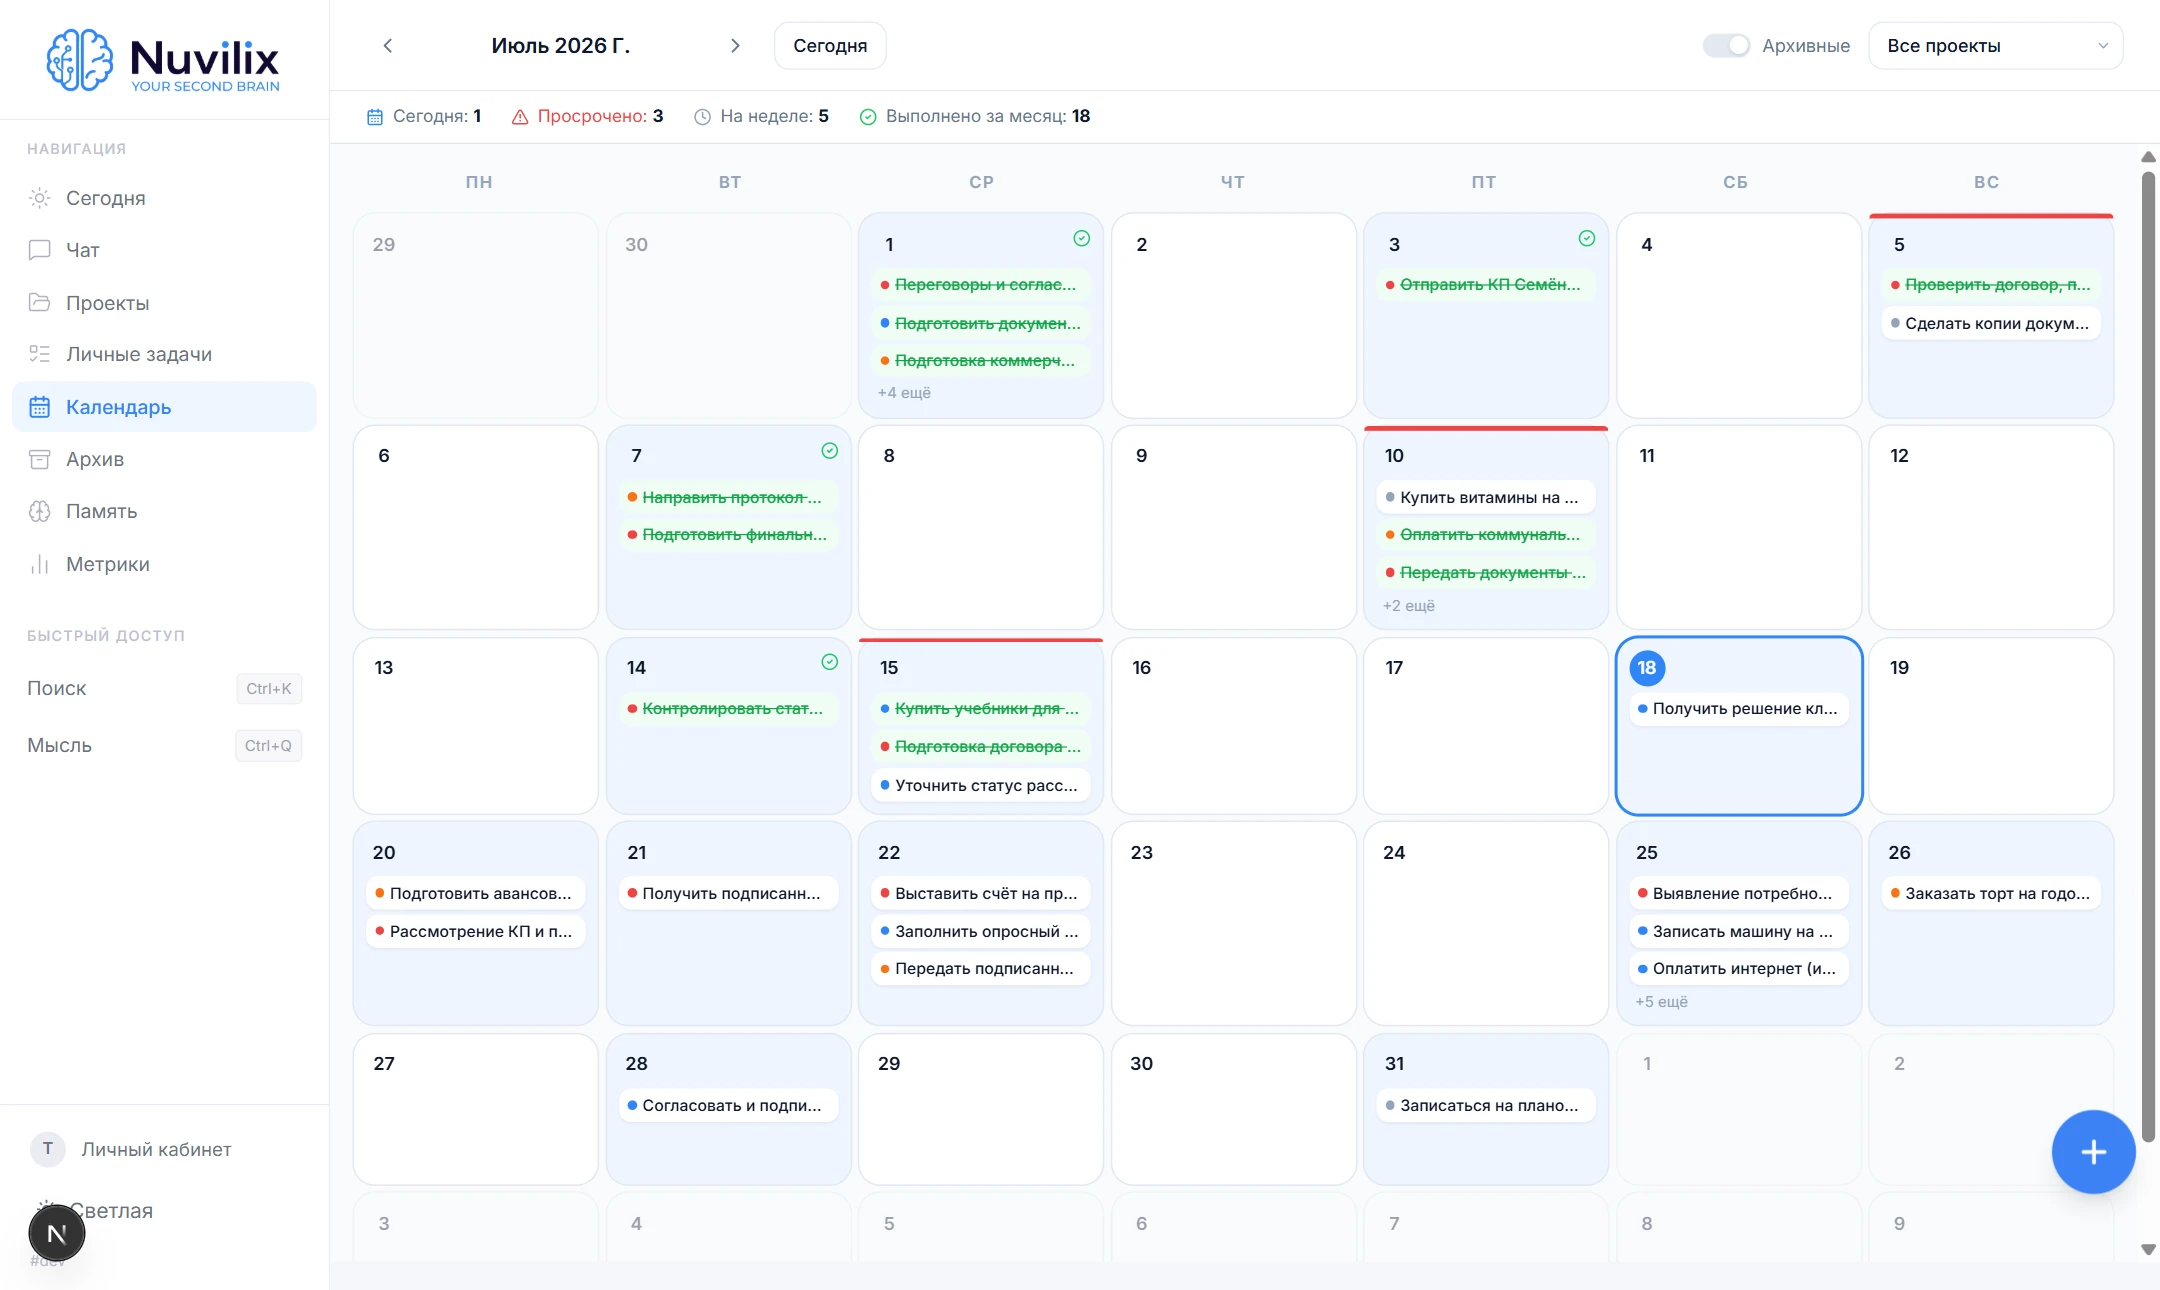Viewport: 2160px width, 1290px height.
Task: Go to previous month with left chevron
Action: tap(388, 46)
